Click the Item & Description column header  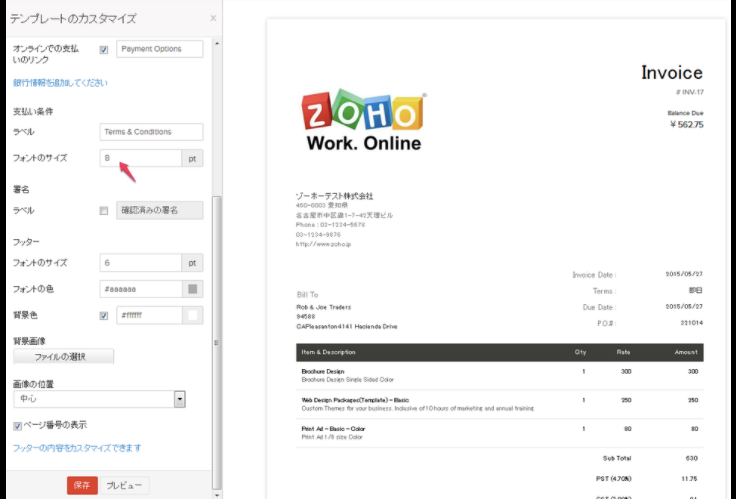328,352
